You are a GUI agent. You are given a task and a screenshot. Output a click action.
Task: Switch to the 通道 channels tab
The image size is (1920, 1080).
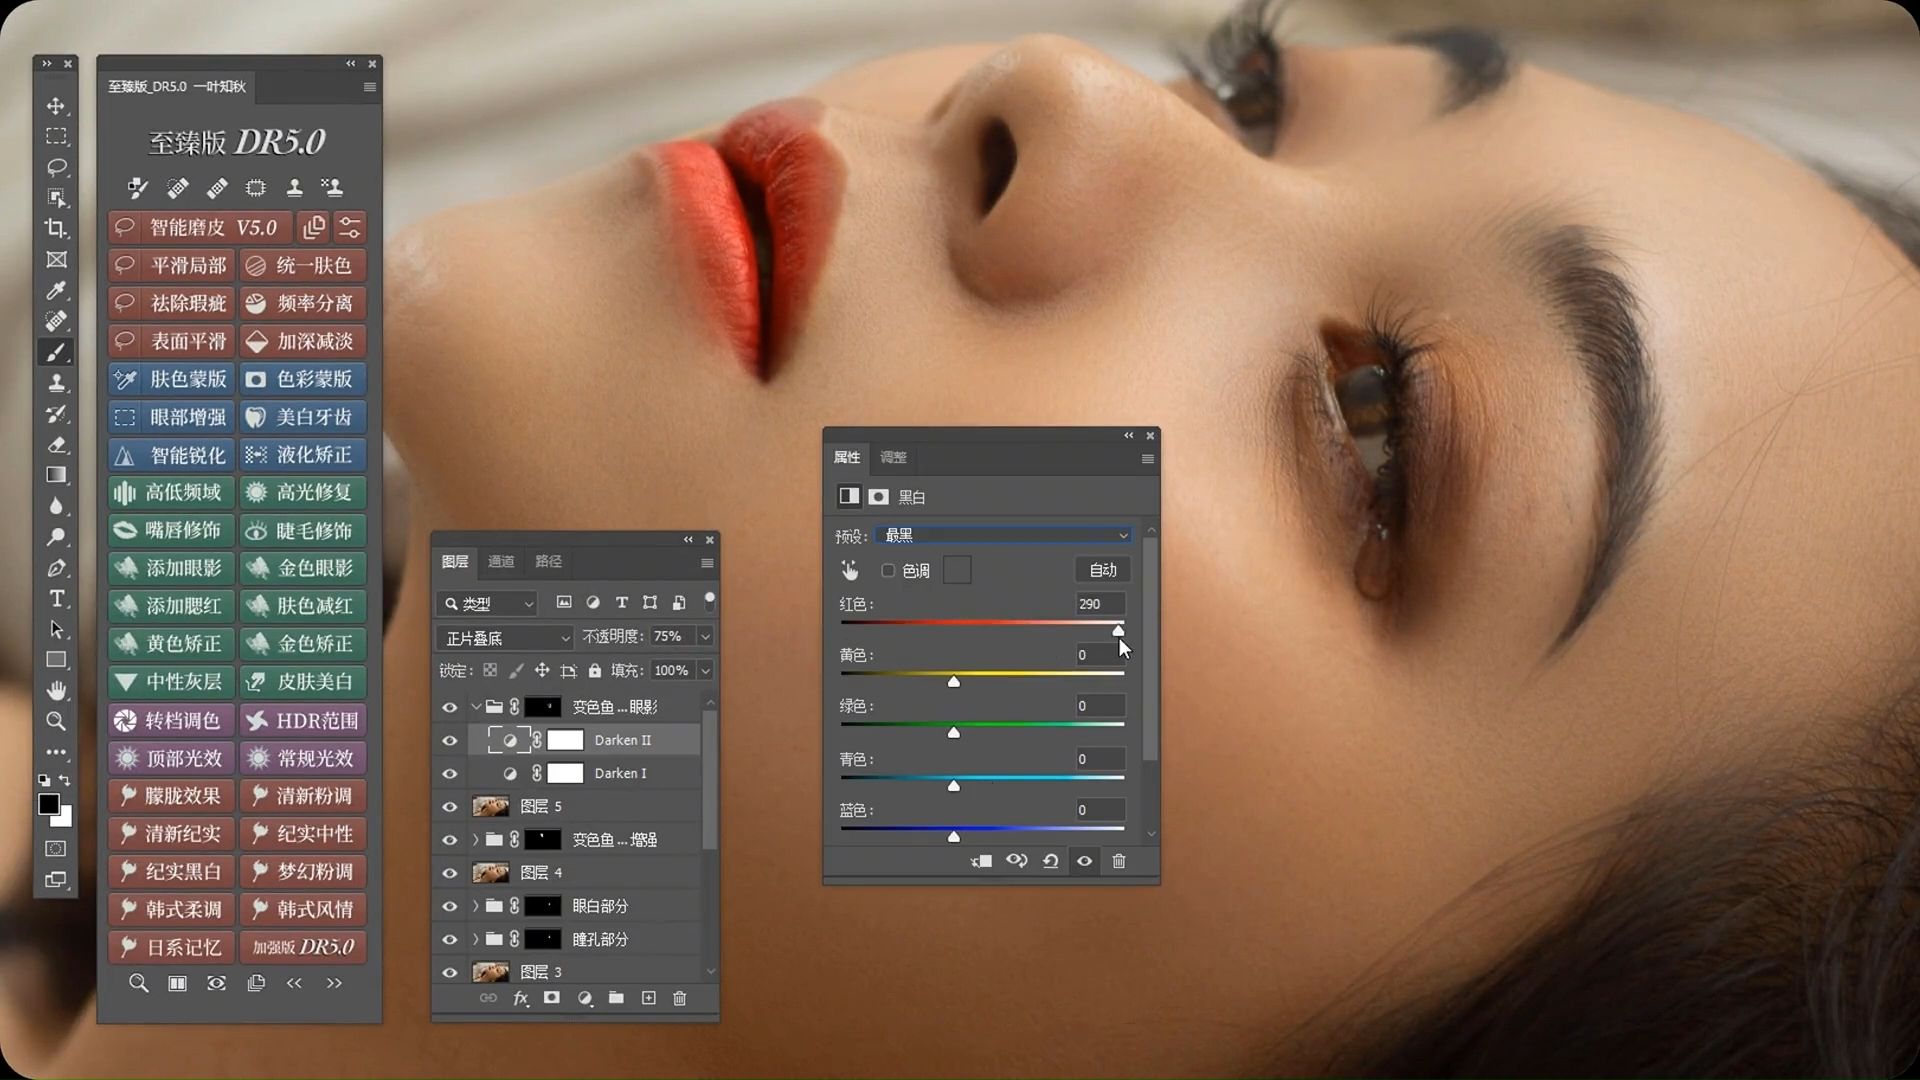[501, 562]
